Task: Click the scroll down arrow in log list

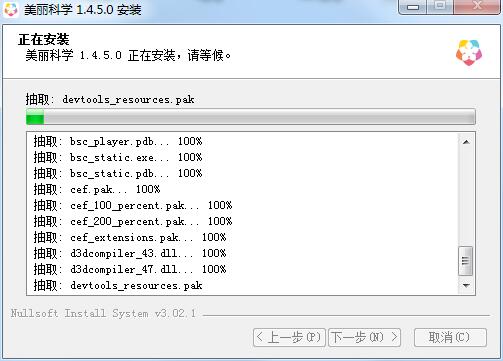Action: point(466,285)
